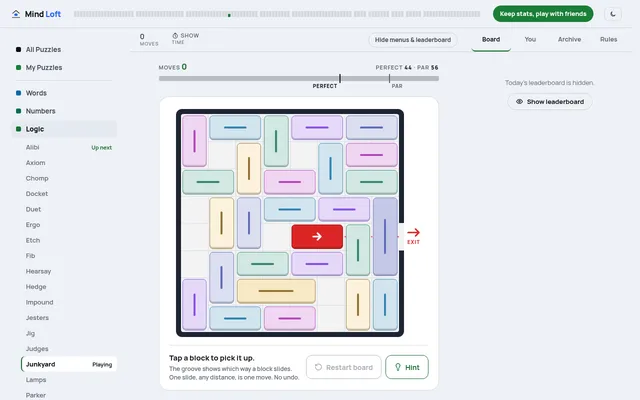Pick up purple horizontal block below red block

(x=317, y=264)
